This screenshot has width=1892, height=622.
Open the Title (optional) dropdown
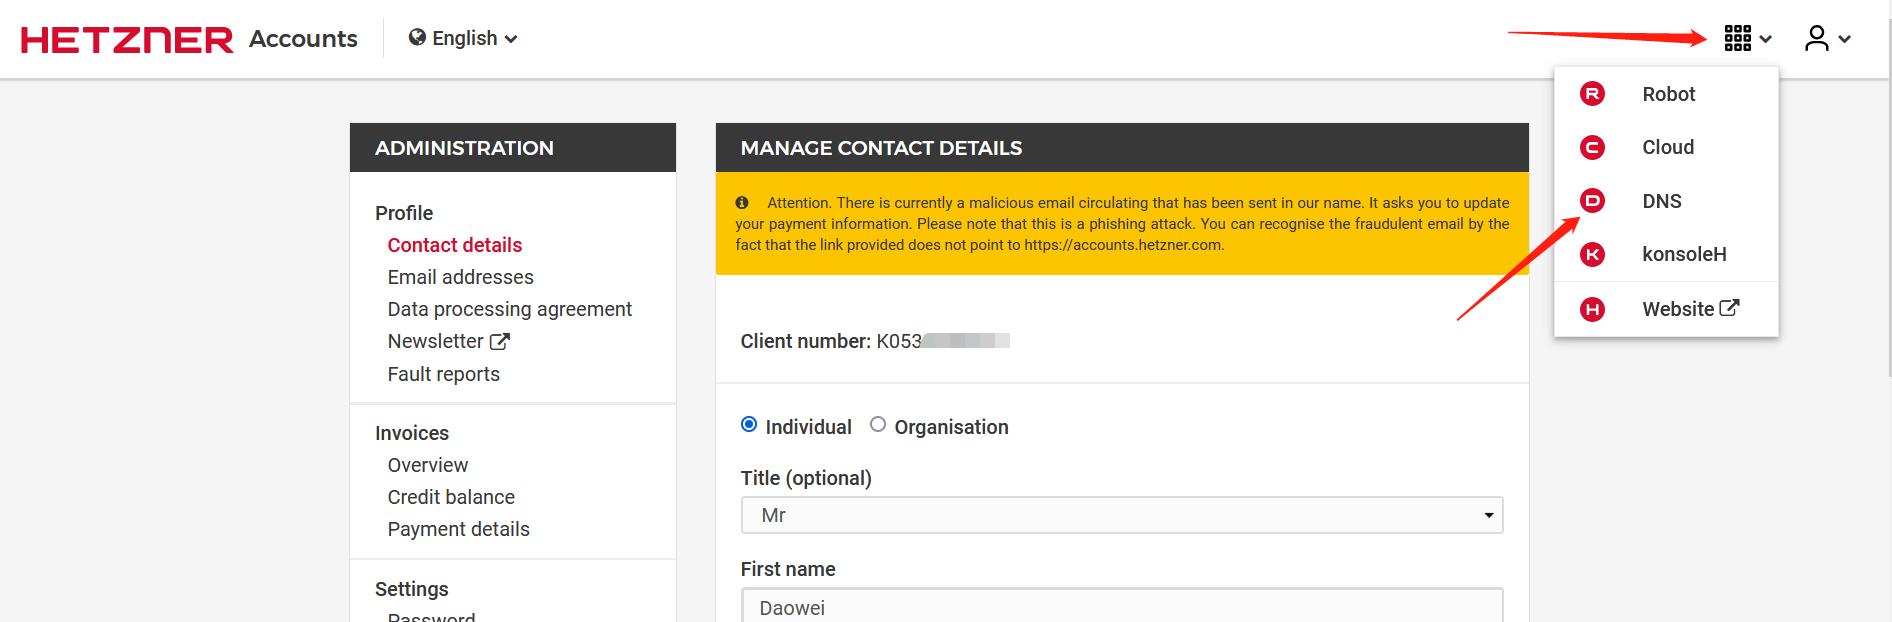[1121, 516]
